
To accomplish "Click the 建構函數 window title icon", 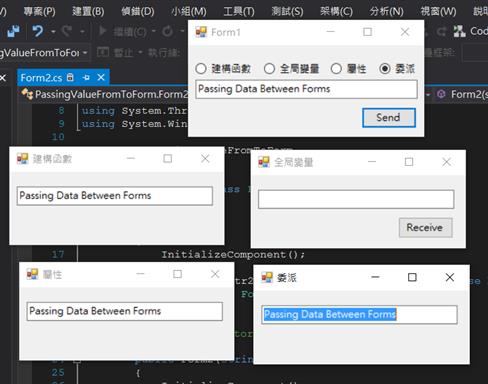I will [x=22, y=159].
